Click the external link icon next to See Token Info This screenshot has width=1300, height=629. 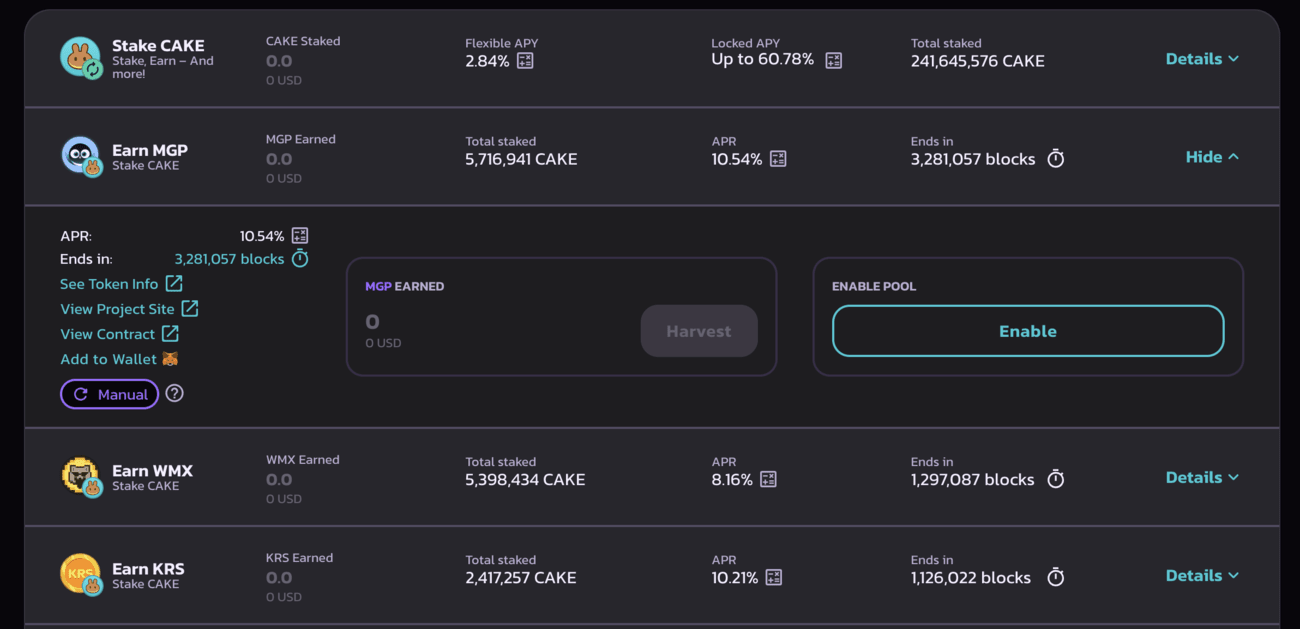pyautogui.click(x=174, y=284)
